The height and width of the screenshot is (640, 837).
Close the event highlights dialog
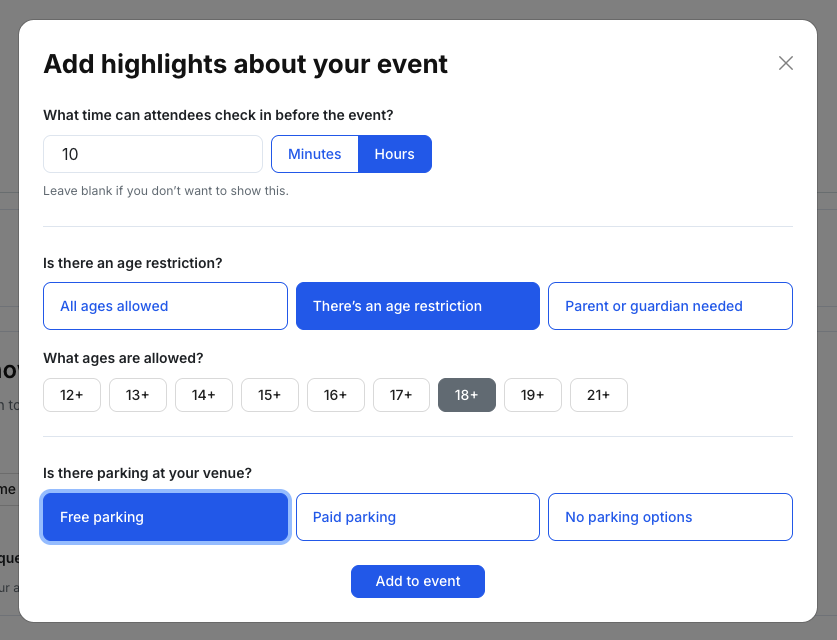point(786,63)
